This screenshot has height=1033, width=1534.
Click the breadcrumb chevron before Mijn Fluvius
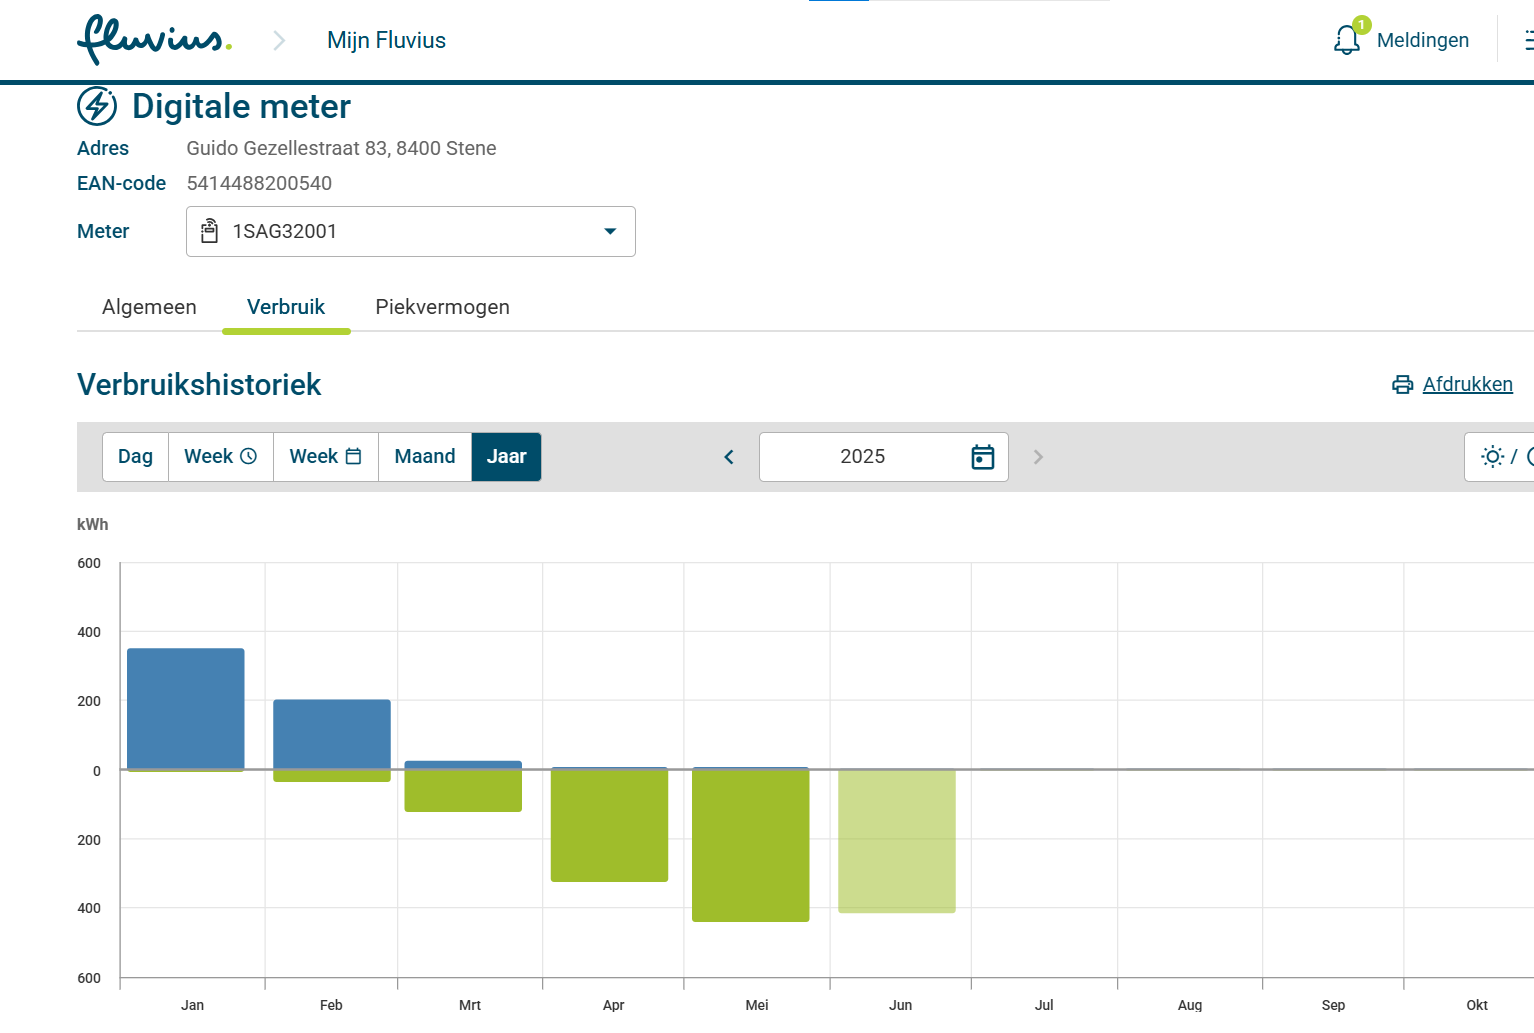pos(279,40)
